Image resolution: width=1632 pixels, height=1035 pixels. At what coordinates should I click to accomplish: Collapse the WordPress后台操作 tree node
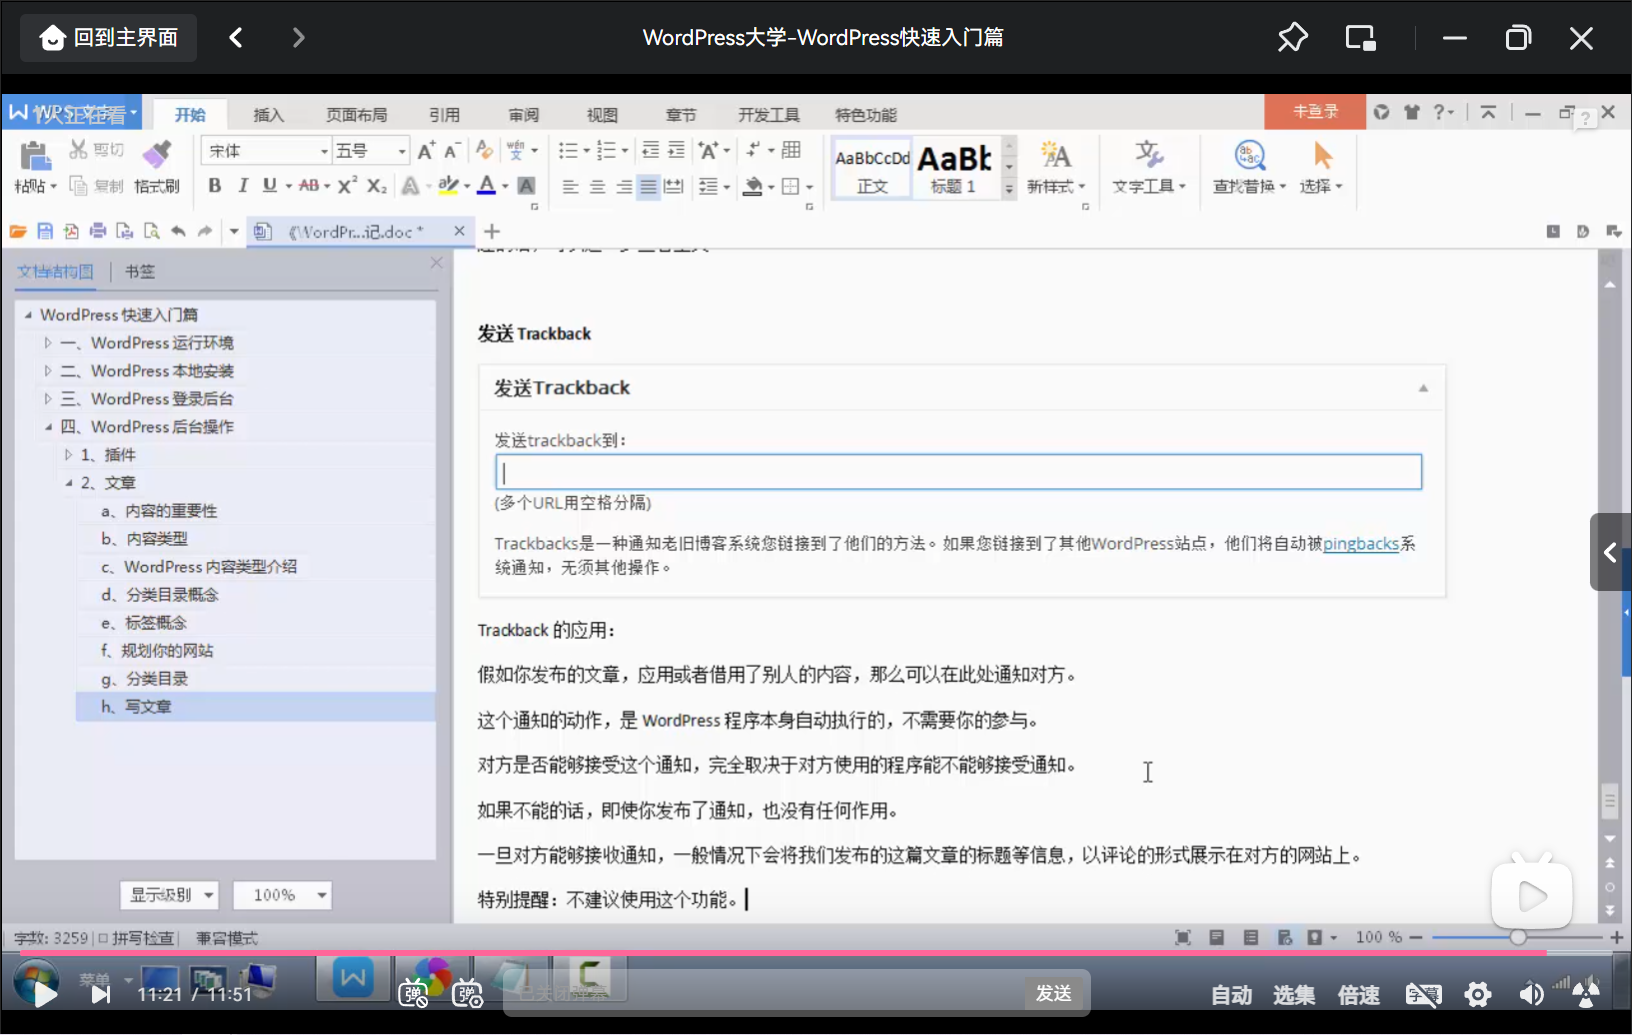click(47, 427)
